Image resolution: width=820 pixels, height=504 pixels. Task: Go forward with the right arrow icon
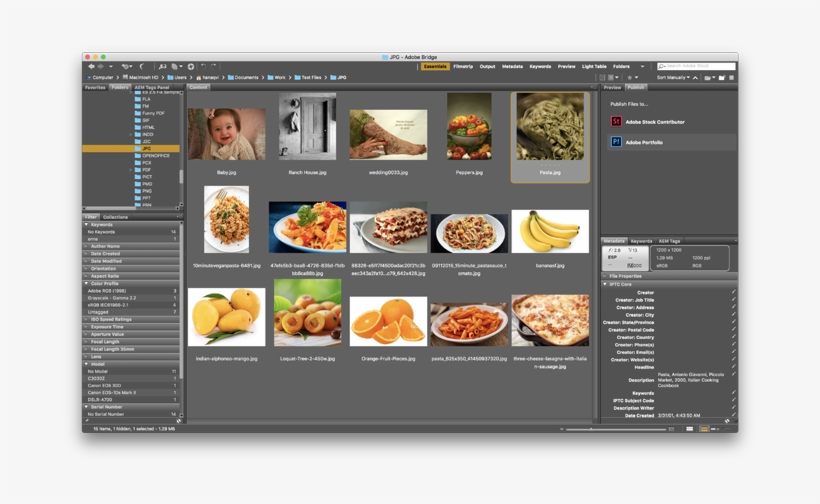[100, 66]
